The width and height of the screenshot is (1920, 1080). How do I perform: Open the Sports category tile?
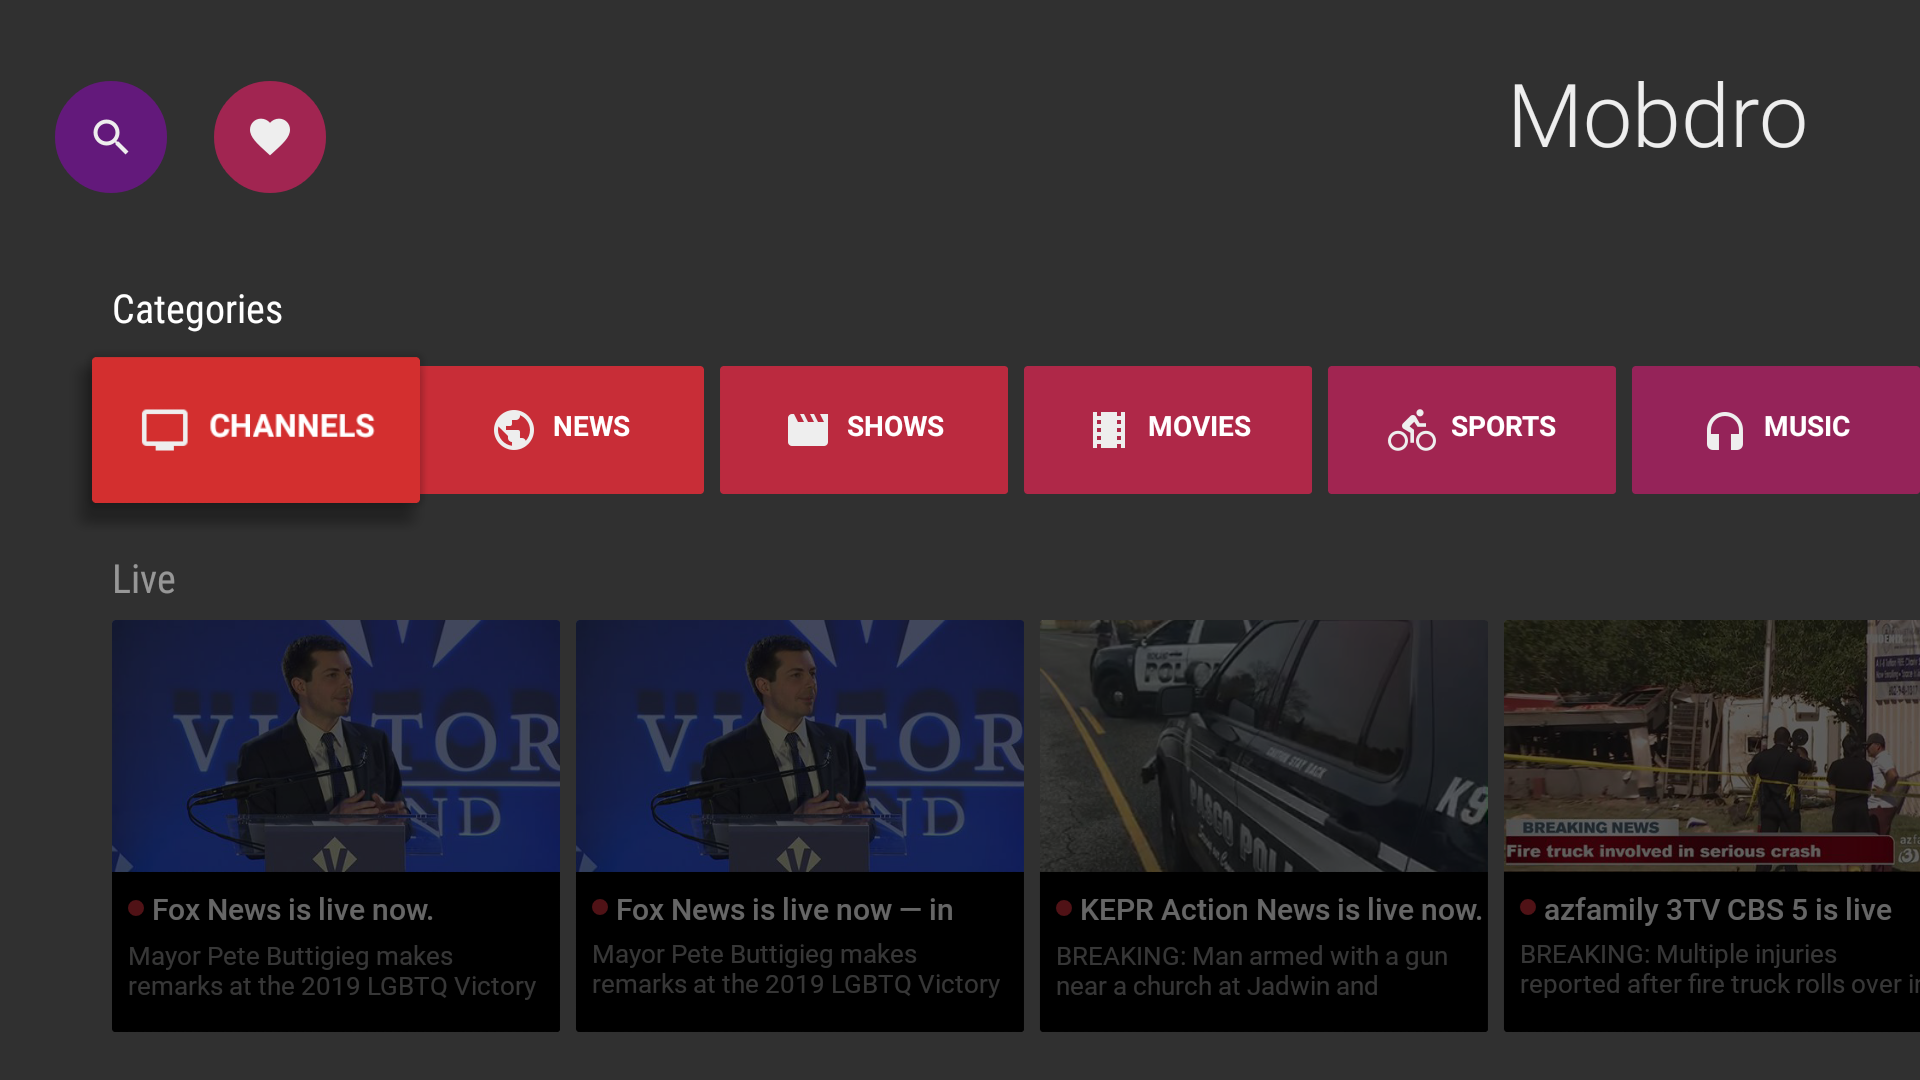point(1472,430)
